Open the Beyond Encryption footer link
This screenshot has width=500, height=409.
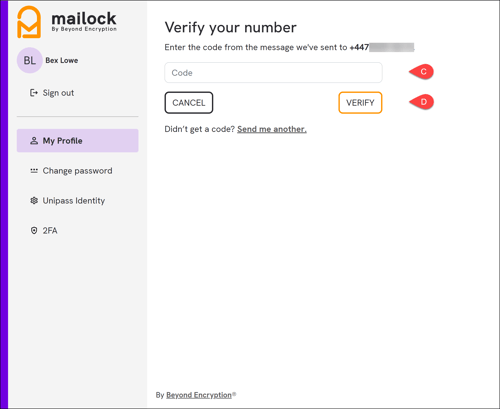click(x=199, y=395)
